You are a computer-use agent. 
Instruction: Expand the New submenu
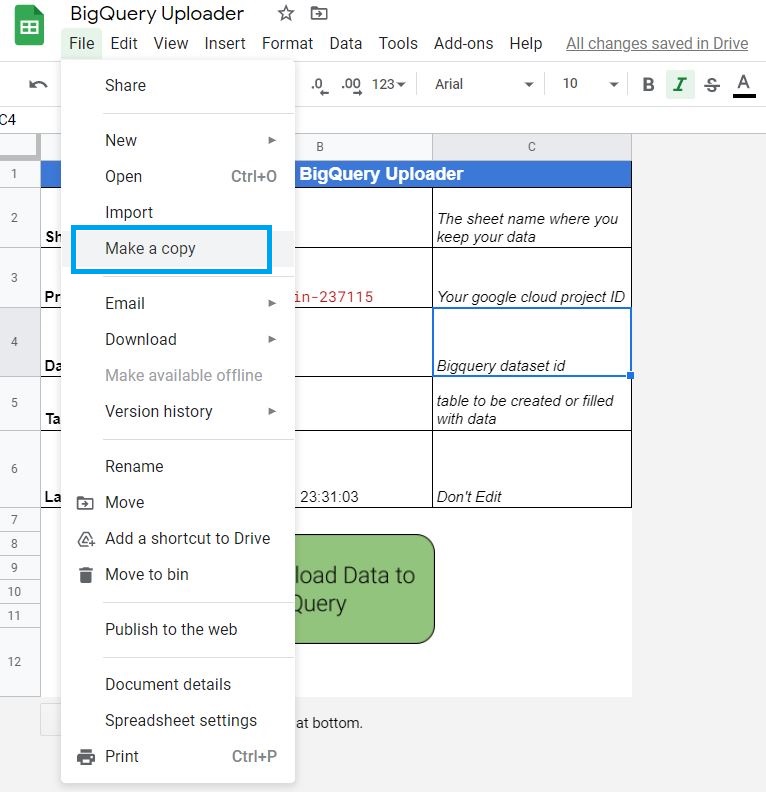pyautogui.click(x=272, y=140)
